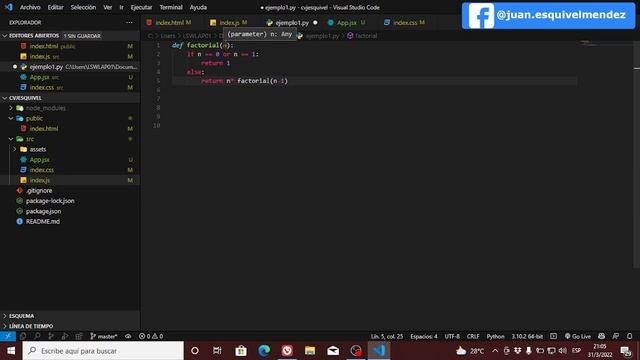
Task: Open the Ejecutar menu
Action: point(141,7)
